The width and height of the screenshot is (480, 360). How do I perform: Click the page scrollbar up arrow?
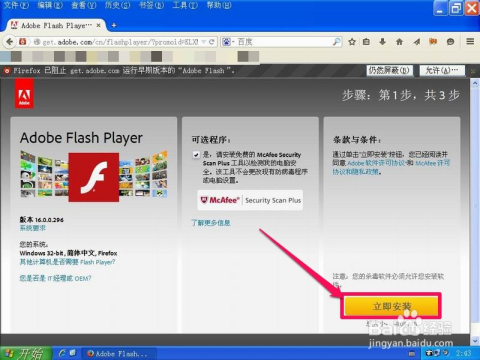click(475, 83)
